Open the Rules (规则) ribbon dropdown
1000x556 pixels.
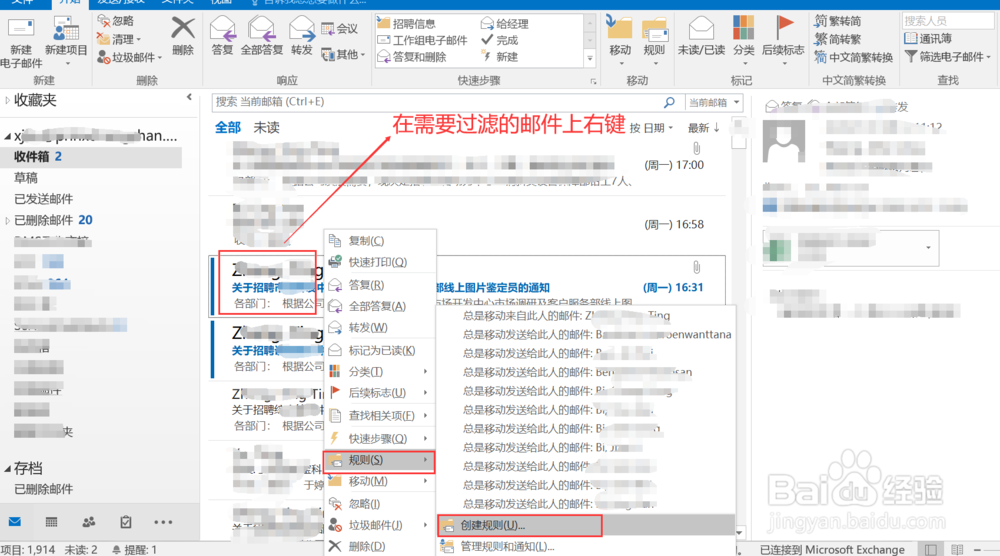click(654, 40)
